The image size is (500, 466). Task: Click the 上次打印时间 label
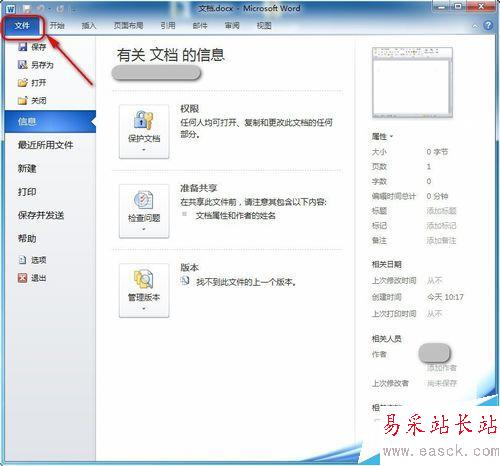coord(394,314)
